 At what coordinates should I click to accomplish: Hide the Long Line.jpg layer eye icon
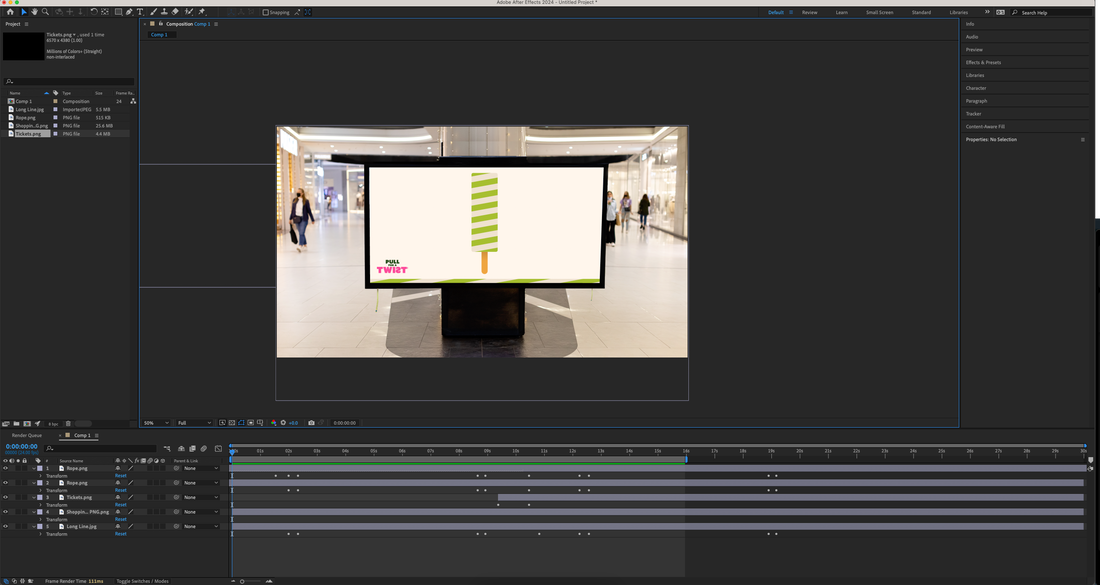pos(6,526)
